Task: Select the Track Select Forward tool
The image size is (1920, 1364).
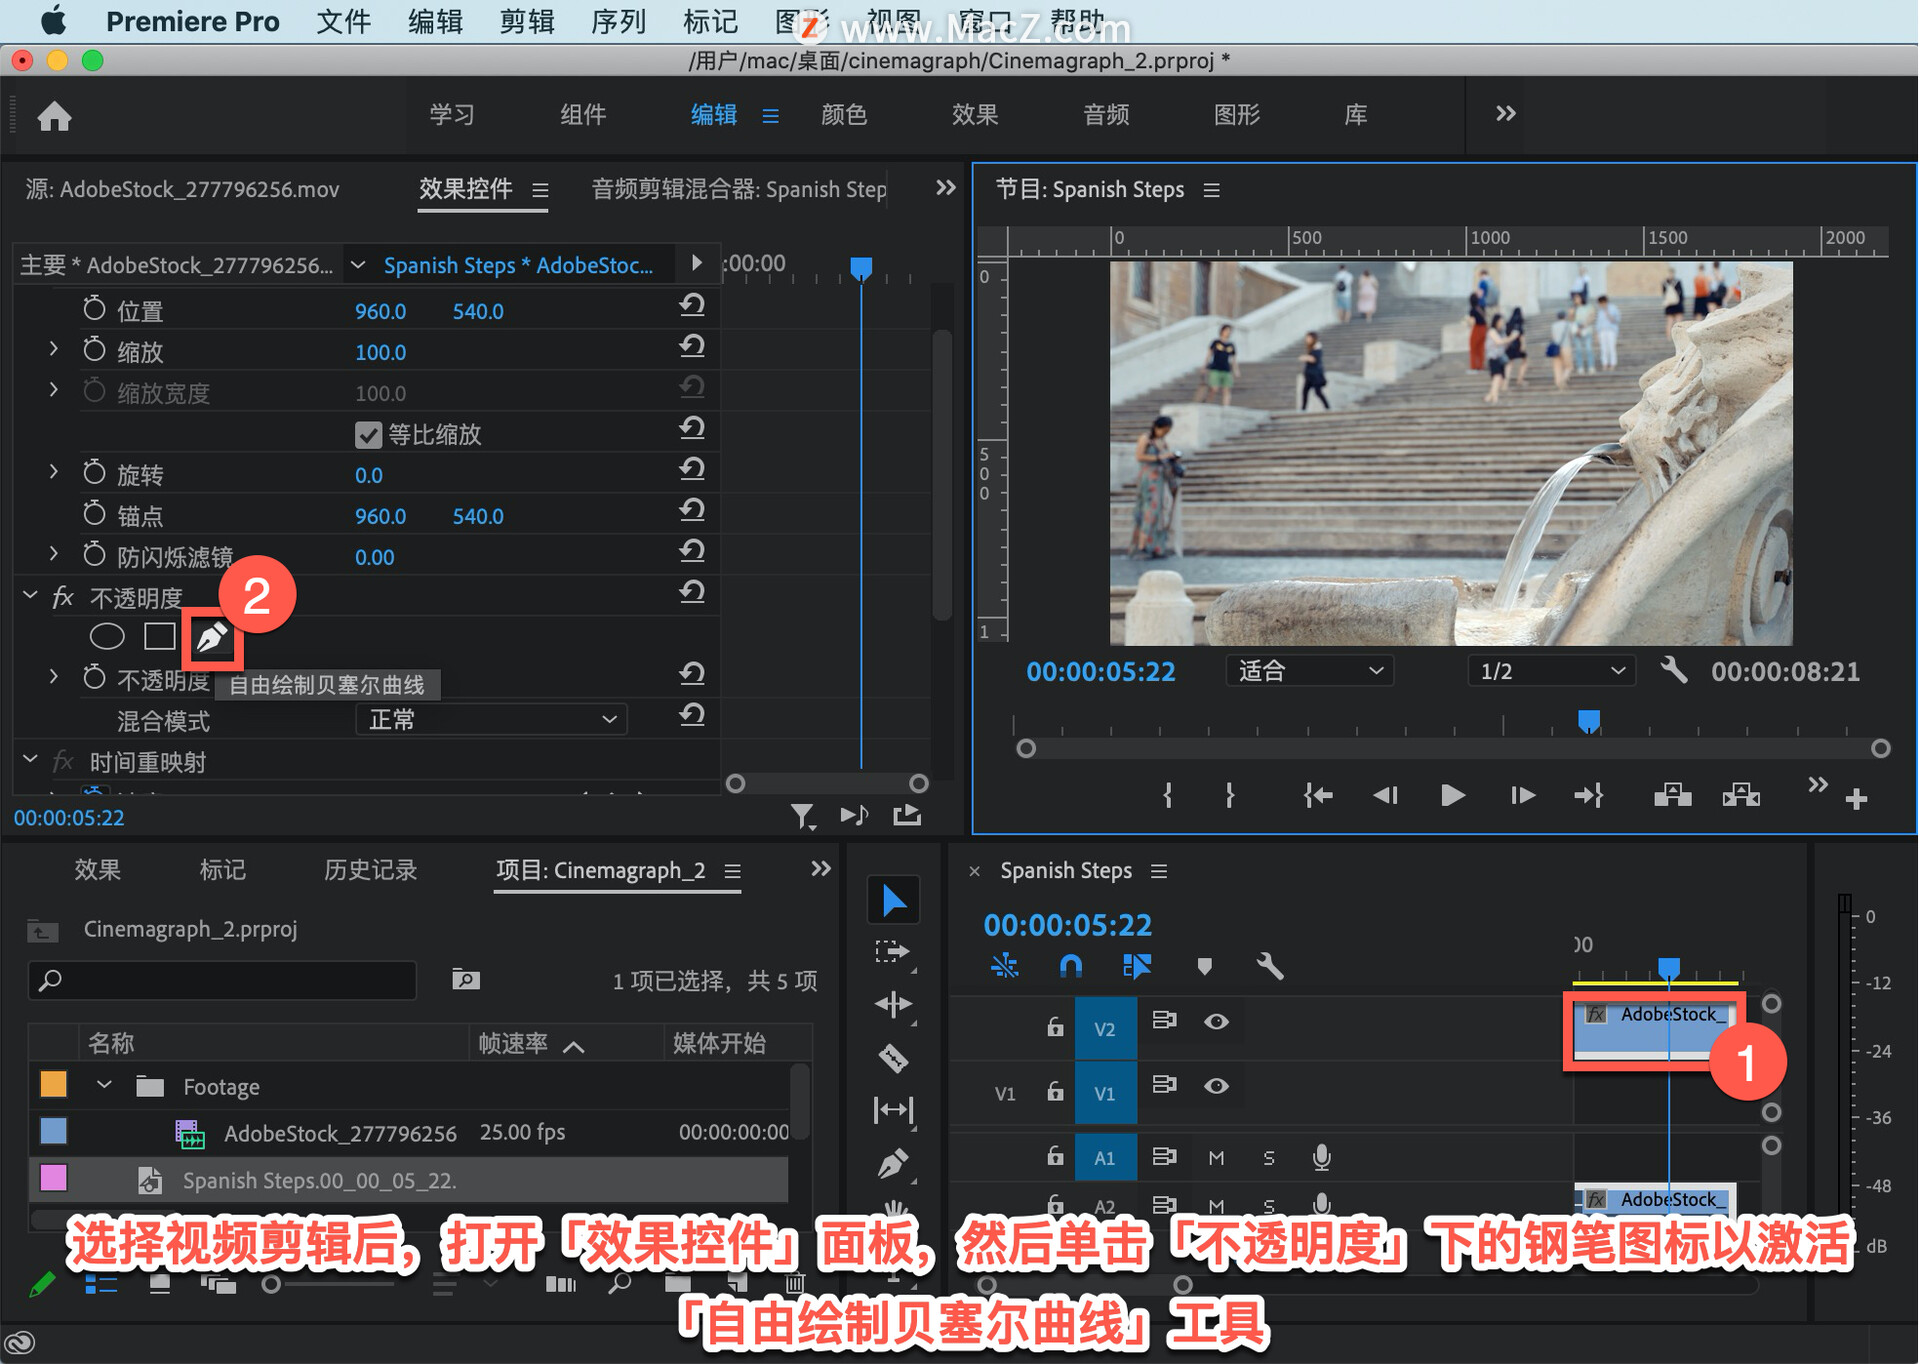Action: (x=892, y=953)
